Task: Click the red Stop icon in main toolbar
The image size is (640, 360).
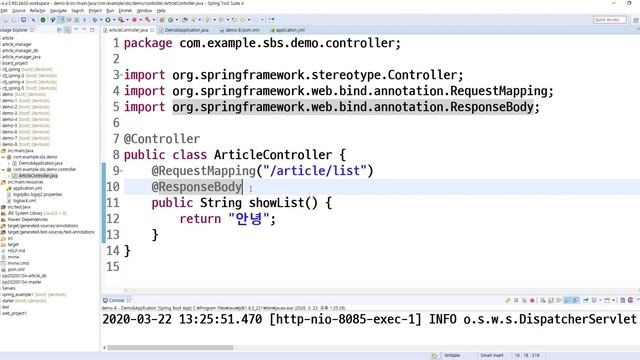Action: [134, 20]
